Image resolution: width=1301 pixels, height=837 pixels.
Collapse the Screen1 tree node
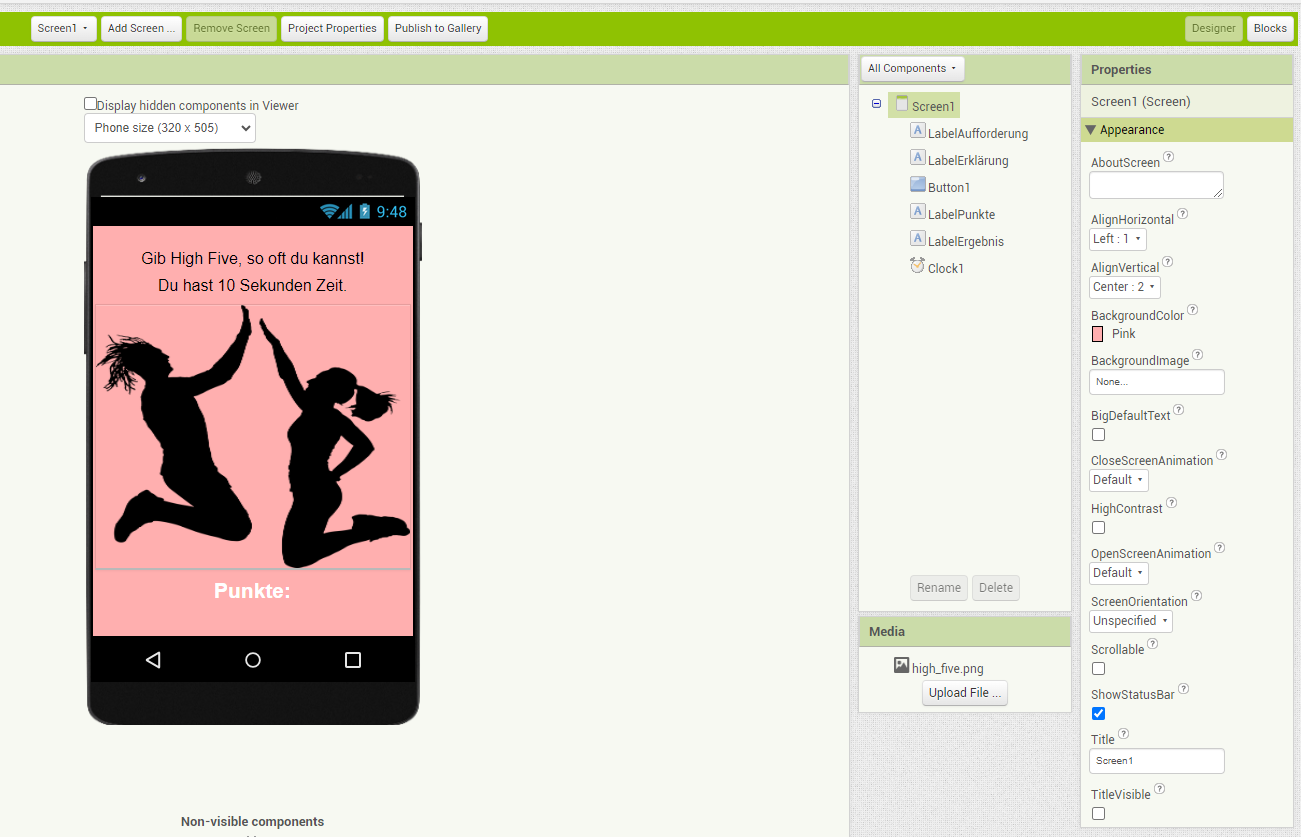877,104
